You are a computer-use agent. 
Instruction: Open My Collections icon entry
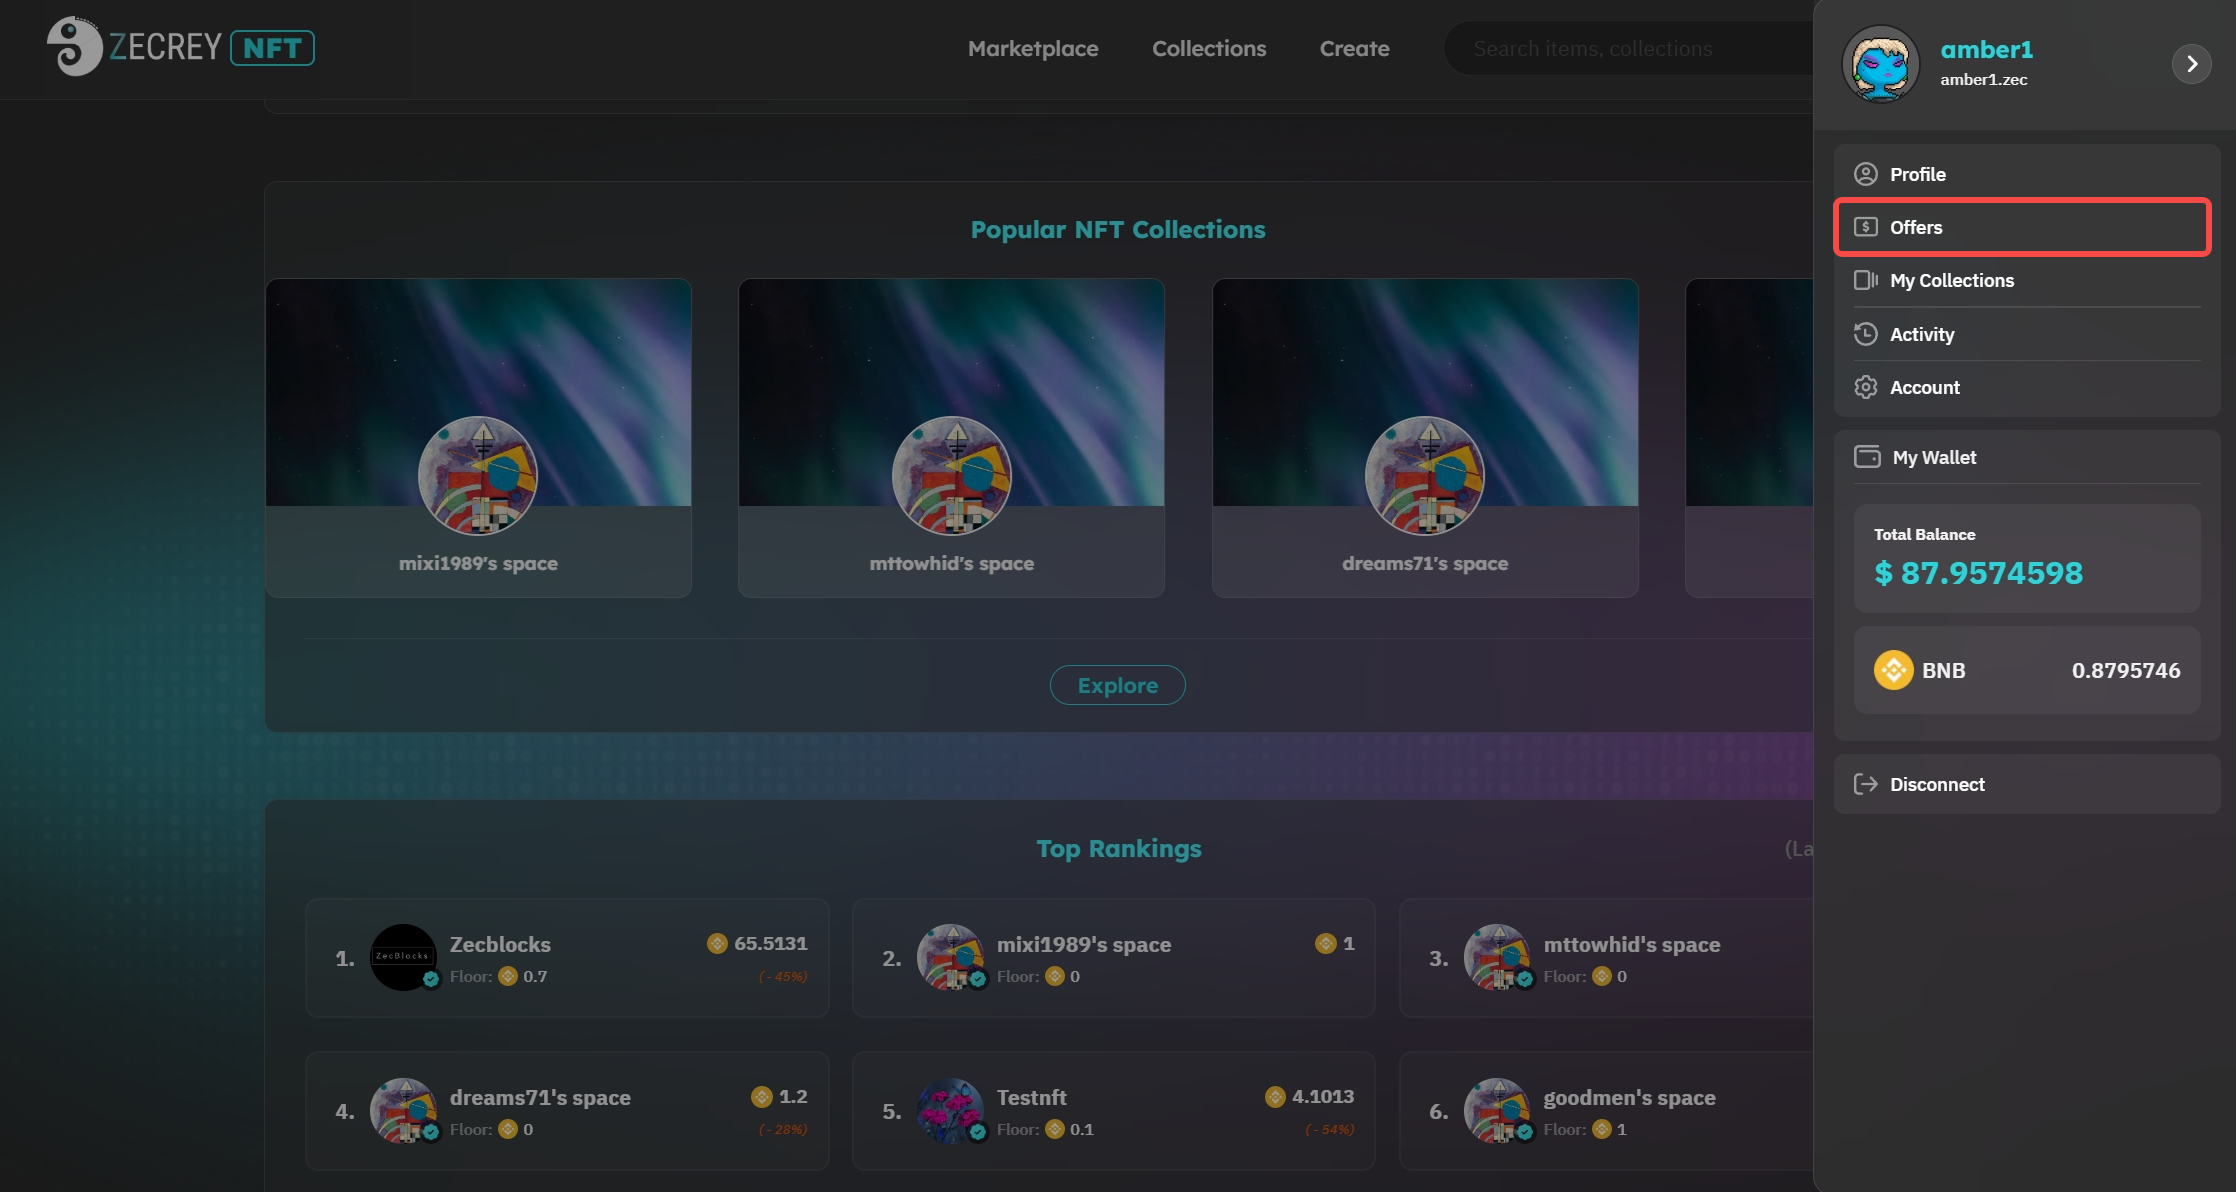pyautogui.click(x=1865, y=281)
